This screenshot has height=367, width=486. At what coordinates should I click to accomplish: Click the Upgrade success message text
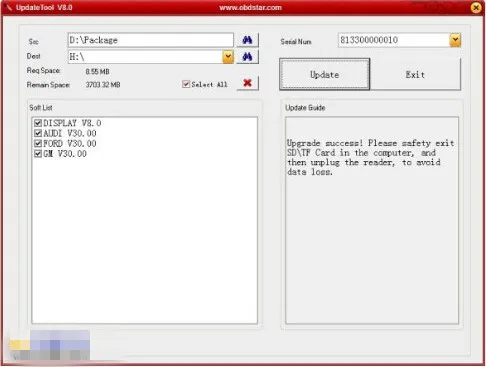pyautogui.click(x=370, y=157)
